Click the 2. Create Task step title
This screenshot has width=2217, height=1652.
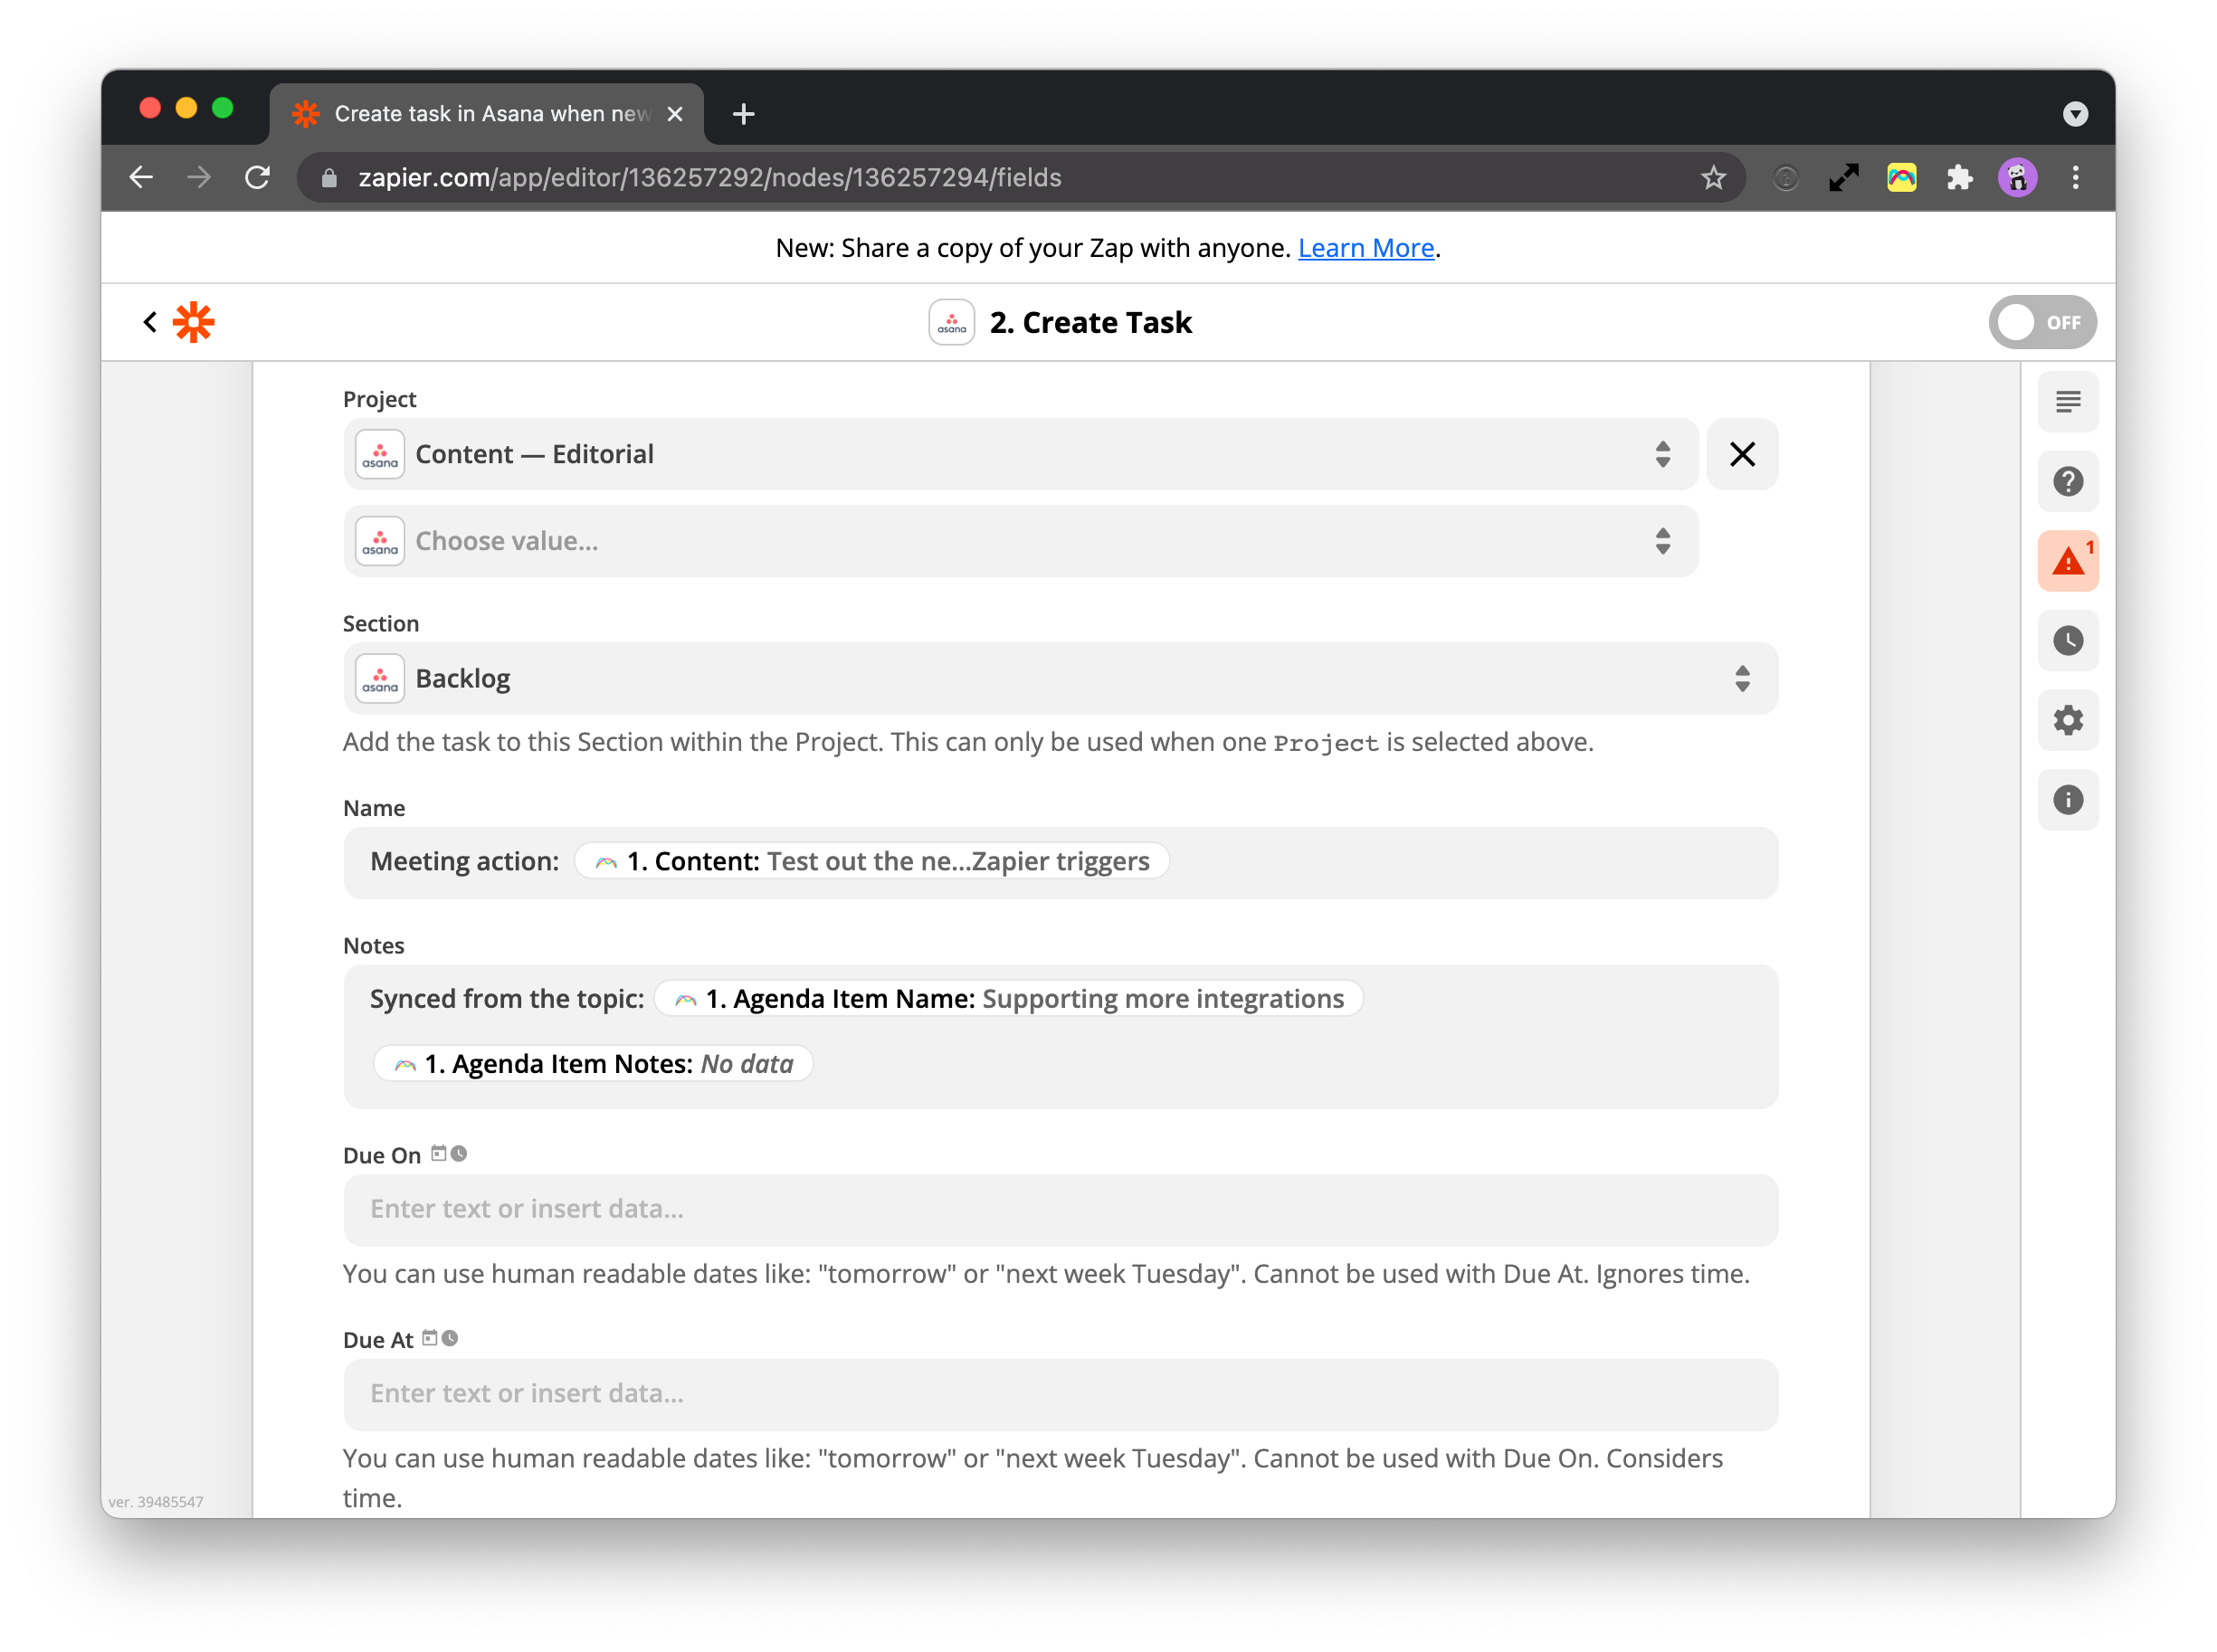[1090, 322]
